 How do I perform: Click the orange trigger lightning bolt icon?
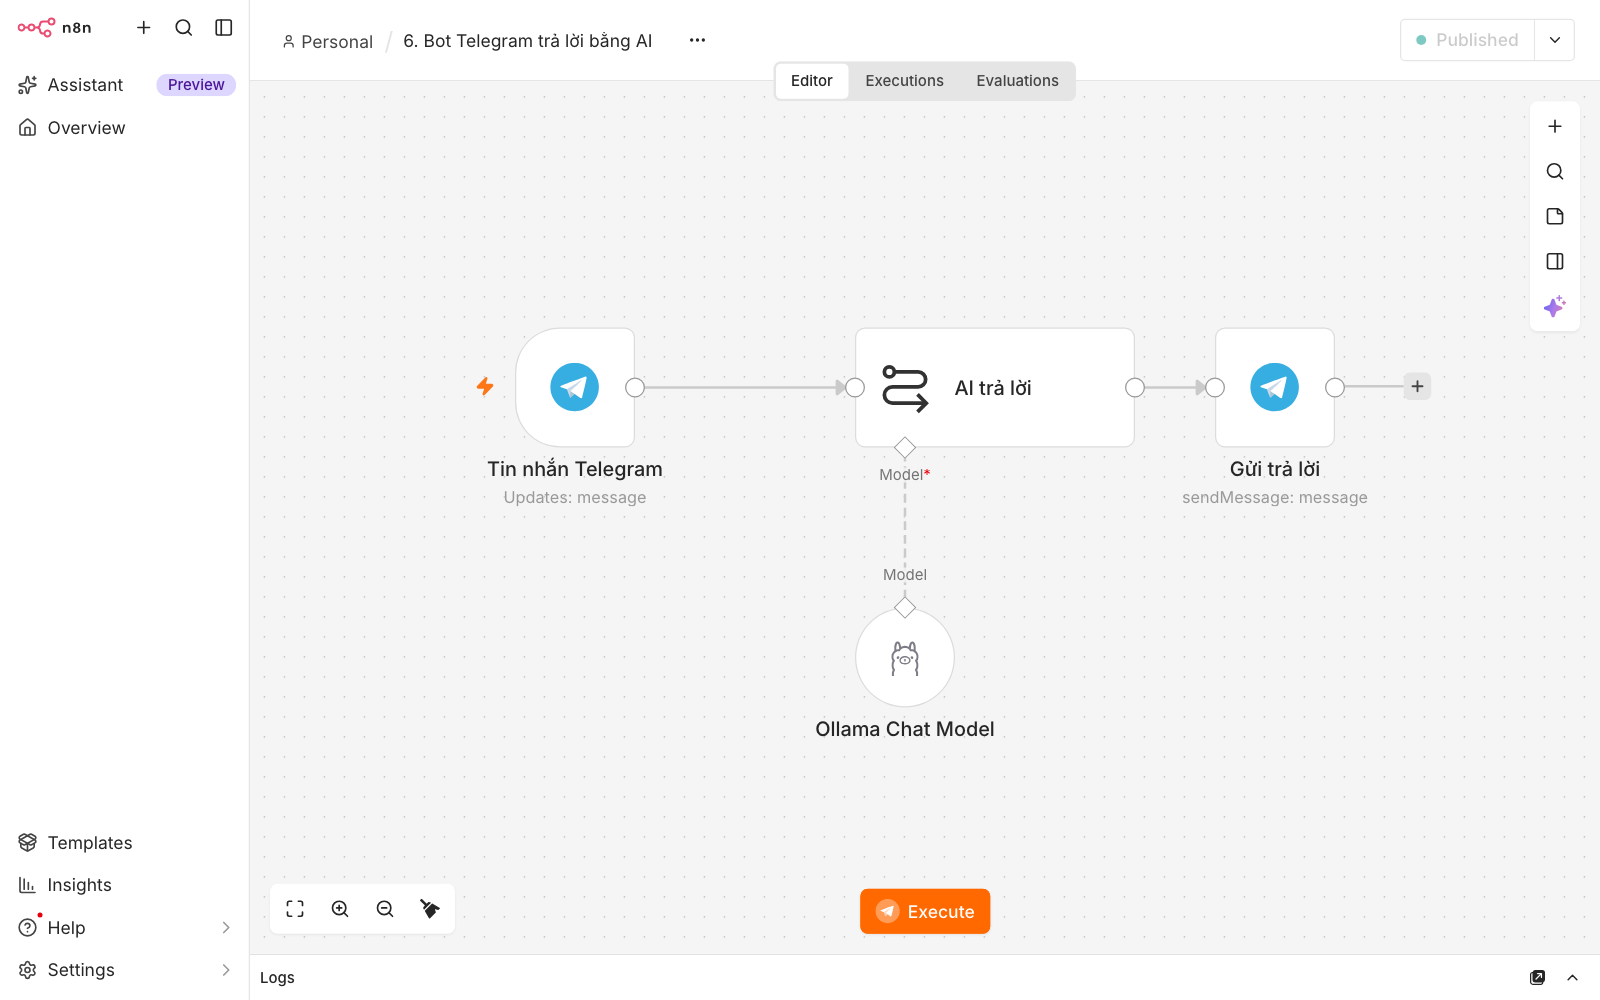[x=485, y=386]
